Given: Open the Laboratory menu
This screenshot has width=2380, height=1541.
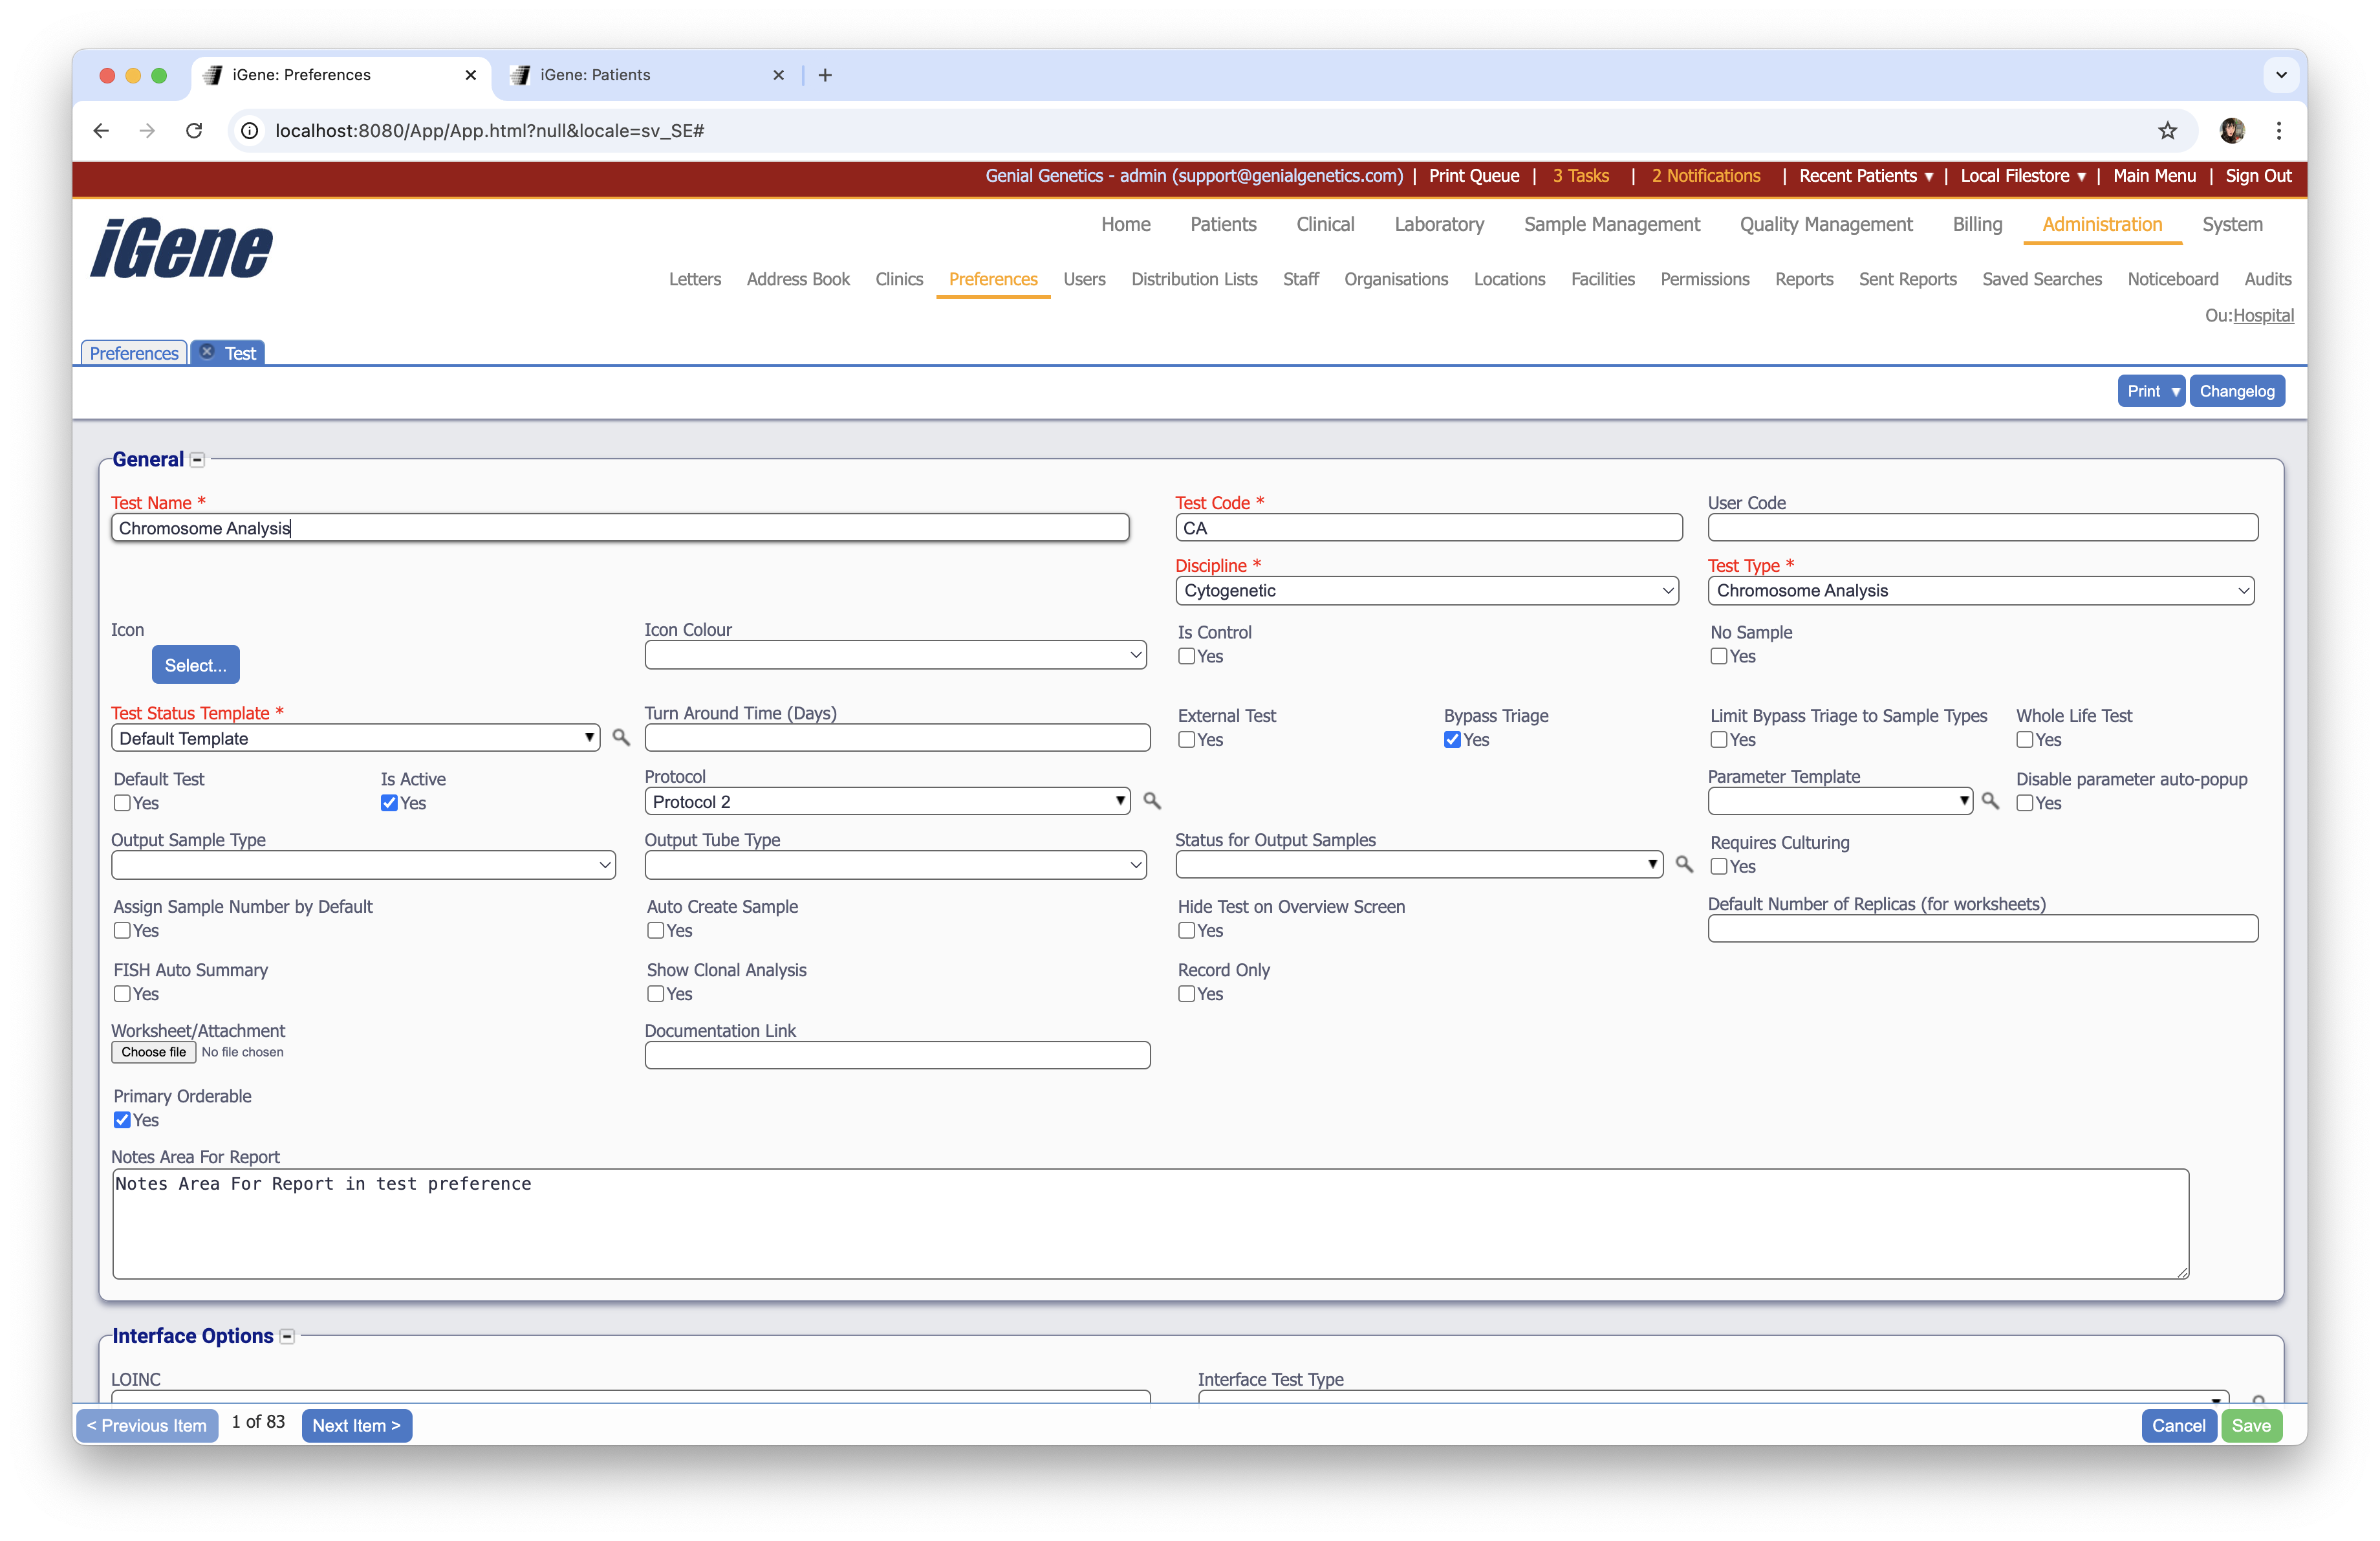Looking at the screenshot, I should 1438,224.
